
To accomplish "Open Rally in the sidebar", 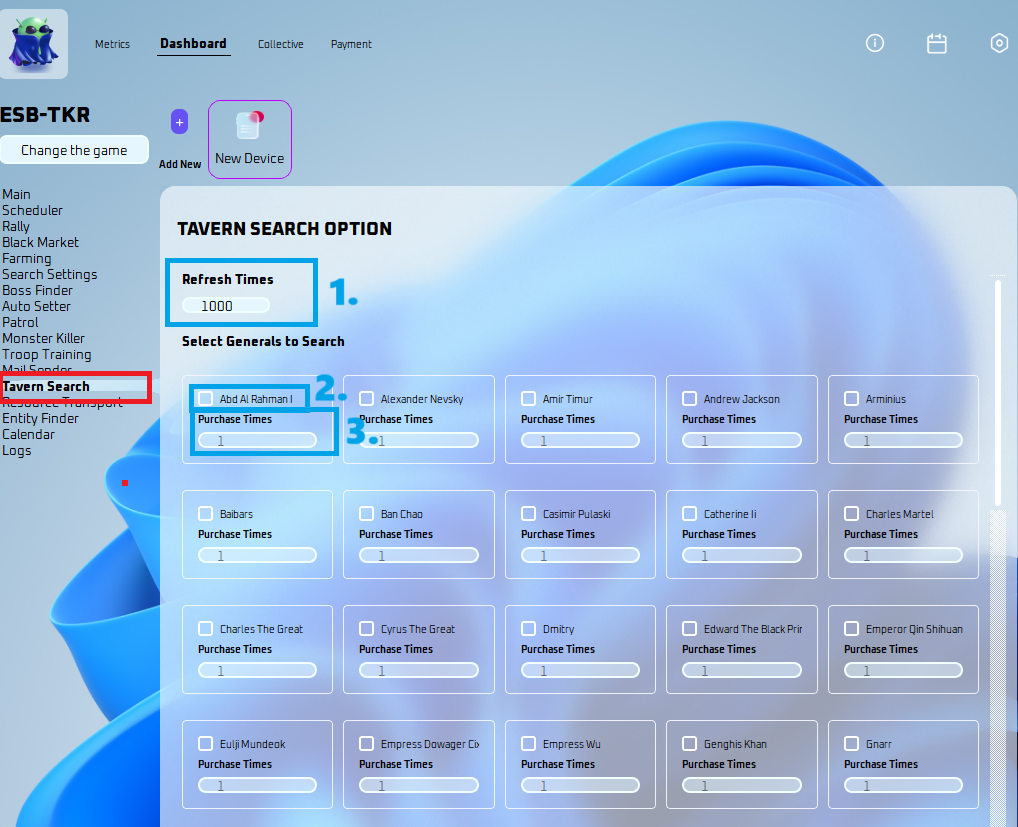I will pyautogui.click(x=16, y=227).
